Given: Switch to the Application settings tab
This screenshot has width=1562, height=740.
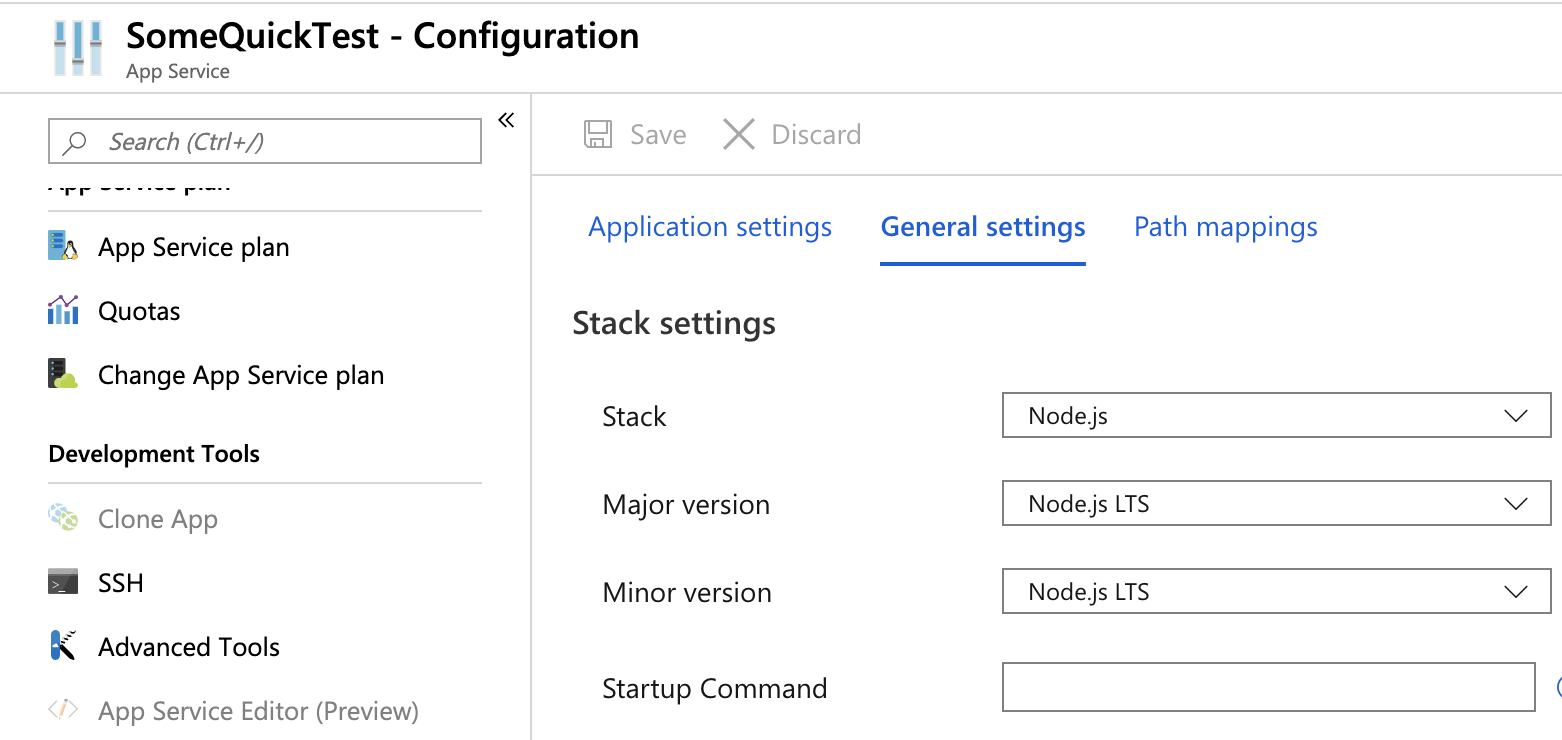Looking at the screenshot, I should [x=710, y=227].
